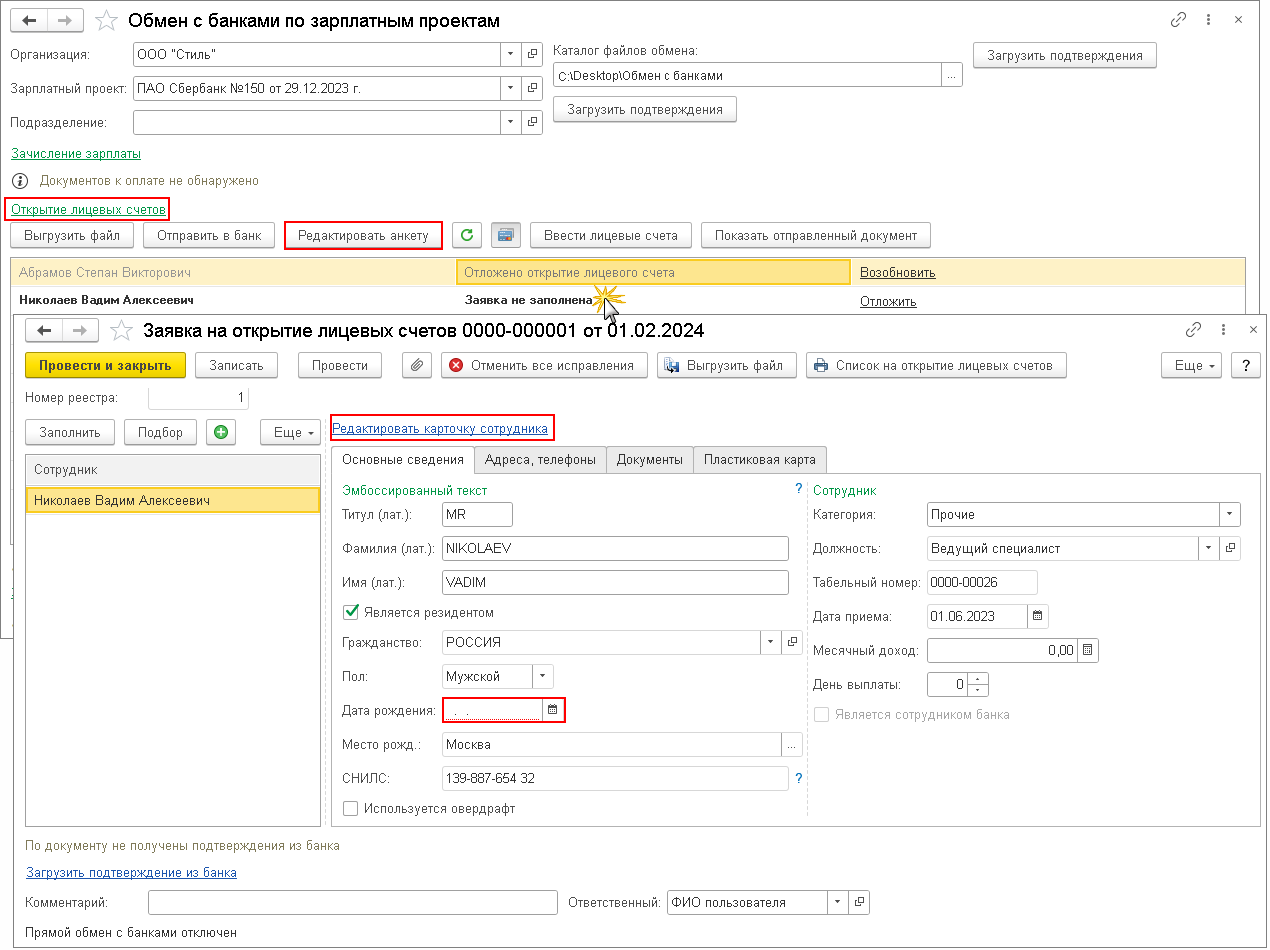Click the bank card icon button
Image resolution: width=1270 pixels, height=950 pixels.
(505, 235)
